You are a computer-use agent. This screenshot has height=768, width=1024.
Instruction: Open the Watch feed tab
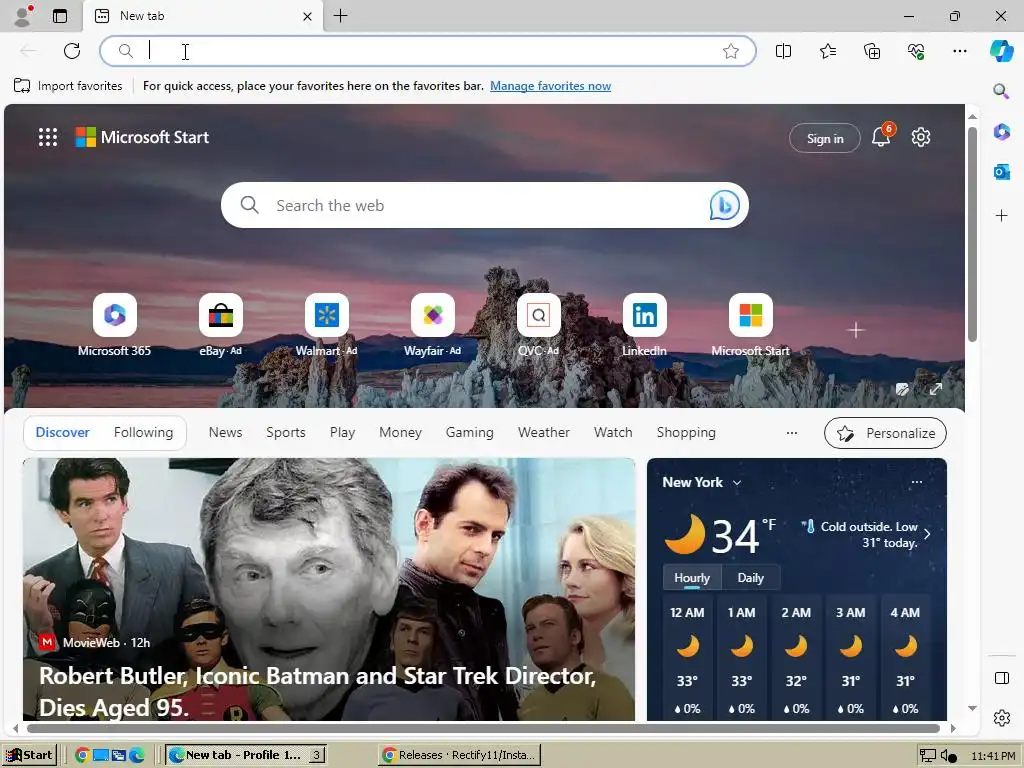click(x=613, y=432)
